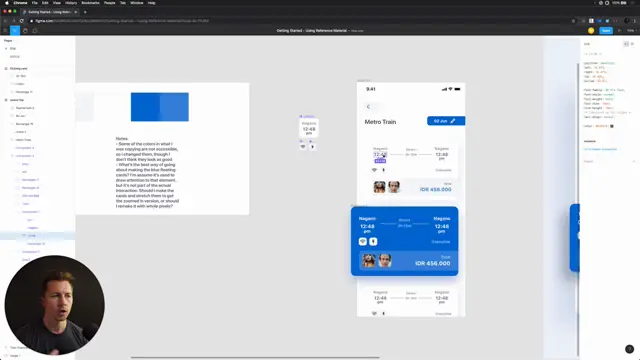Switch the code panel to table view
640x360 pixels.
pos(626,44)
